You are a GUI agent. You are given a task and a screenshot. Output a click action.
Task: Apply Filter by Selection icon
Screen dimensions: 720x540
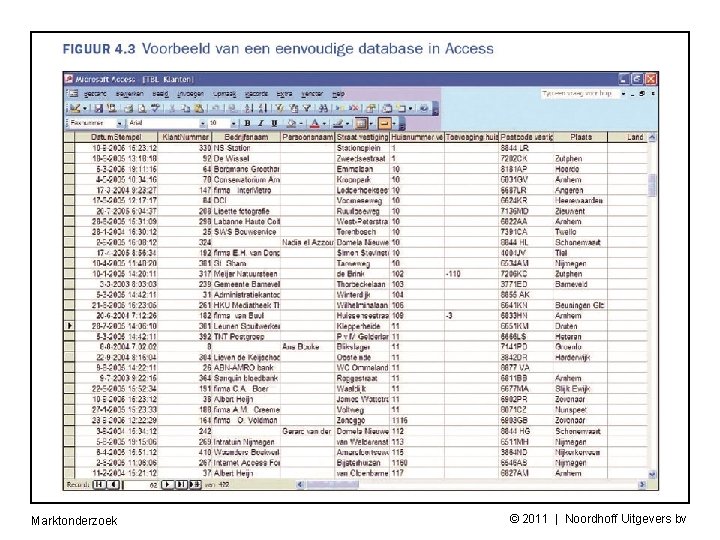pos(279,108)
